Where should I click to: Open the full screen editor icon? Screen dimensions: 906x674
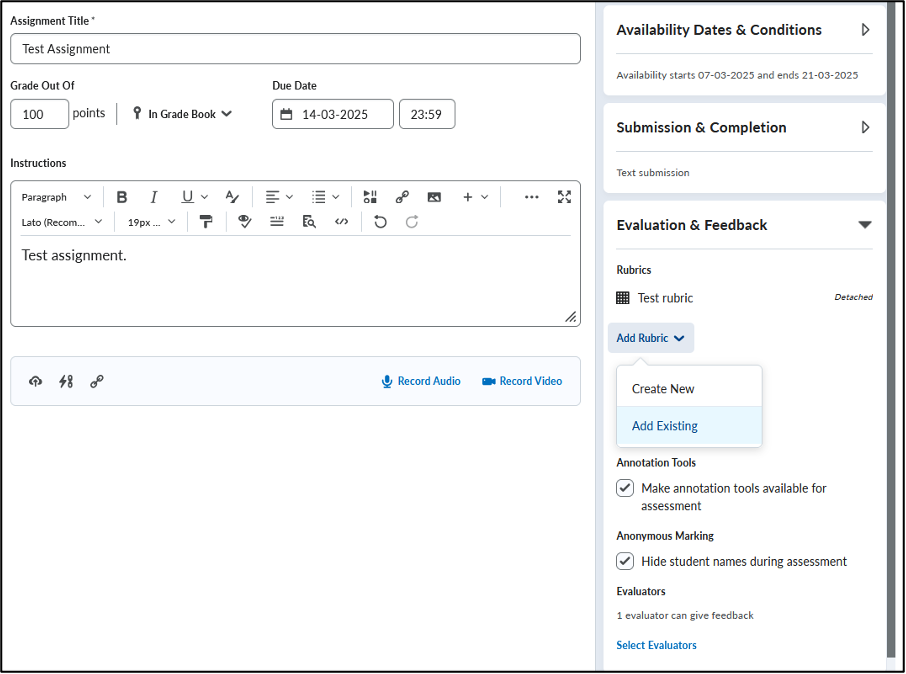(564, 197)
